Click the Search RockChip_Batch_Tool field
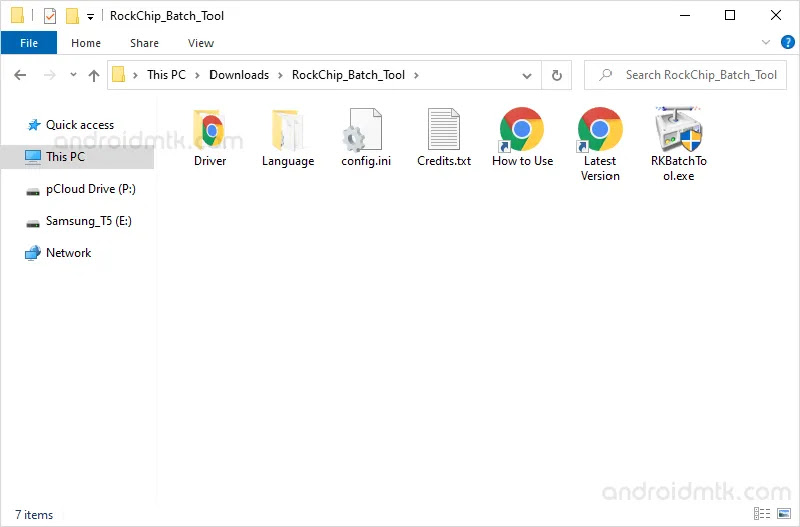This screenshot has height=527, width=800. tap(685, 75)
